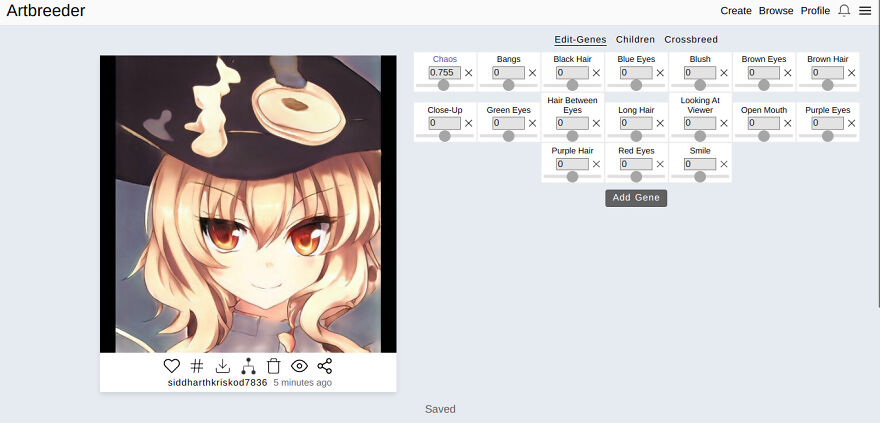Click the Long Hair slider handle

[x=636, y=136]
